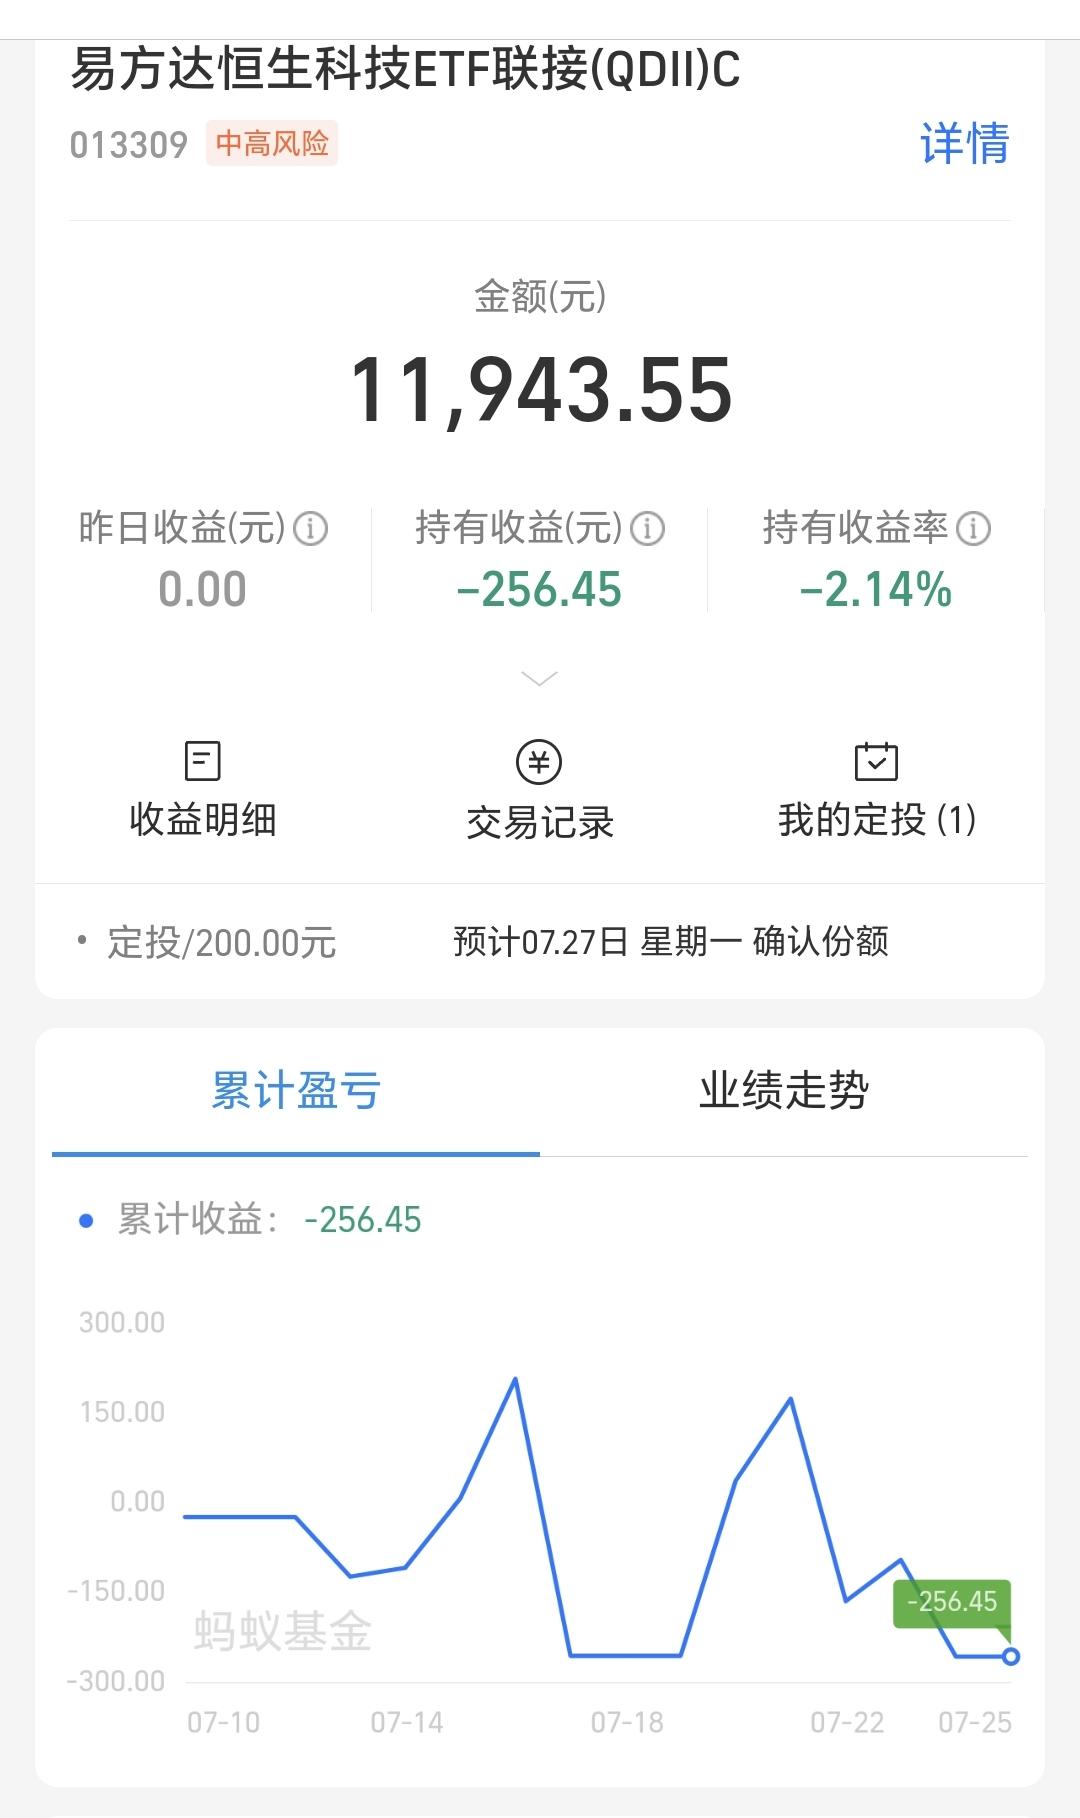Tap the green -256.45 chart tooltip
The height and width of the screenshot is (1818, 1080).
[x=952, y=1602]
